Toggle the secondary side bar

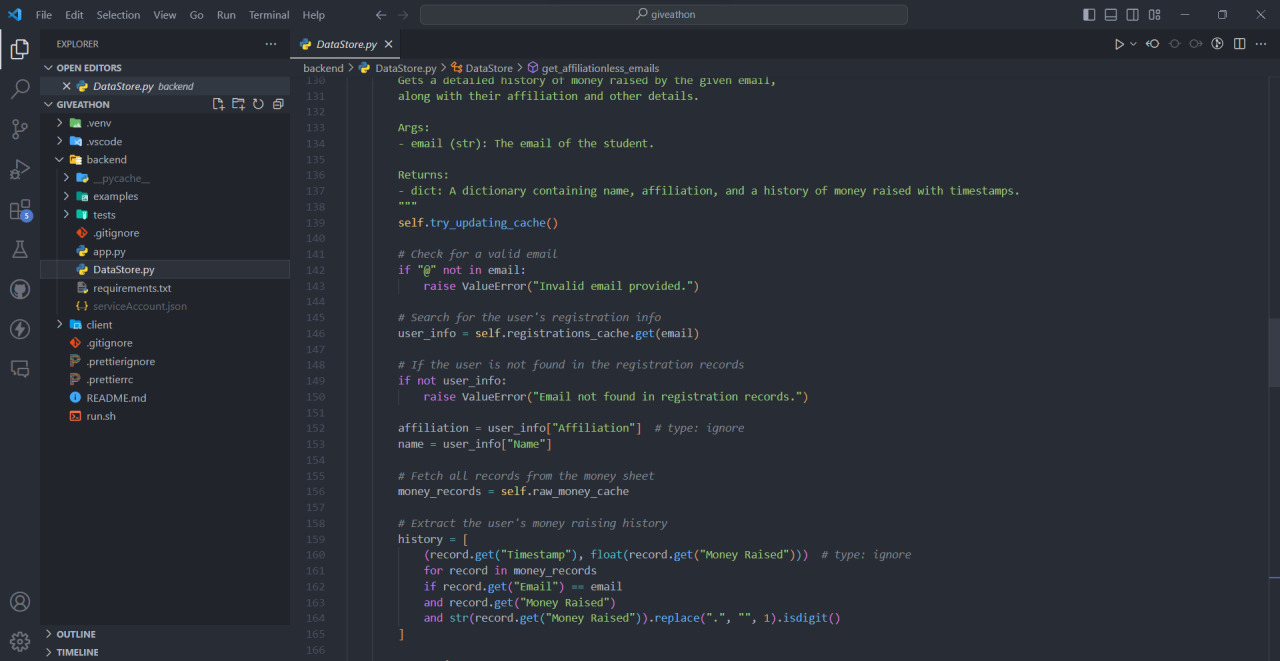(1133, 15)
